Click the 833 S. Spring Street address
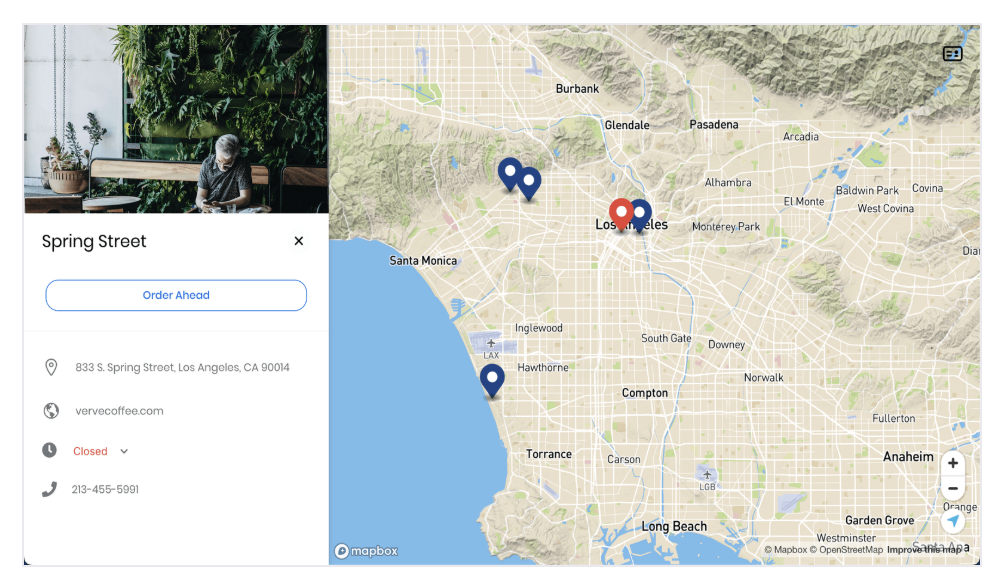This screenshot has height=586, width=998. [182, 368]
